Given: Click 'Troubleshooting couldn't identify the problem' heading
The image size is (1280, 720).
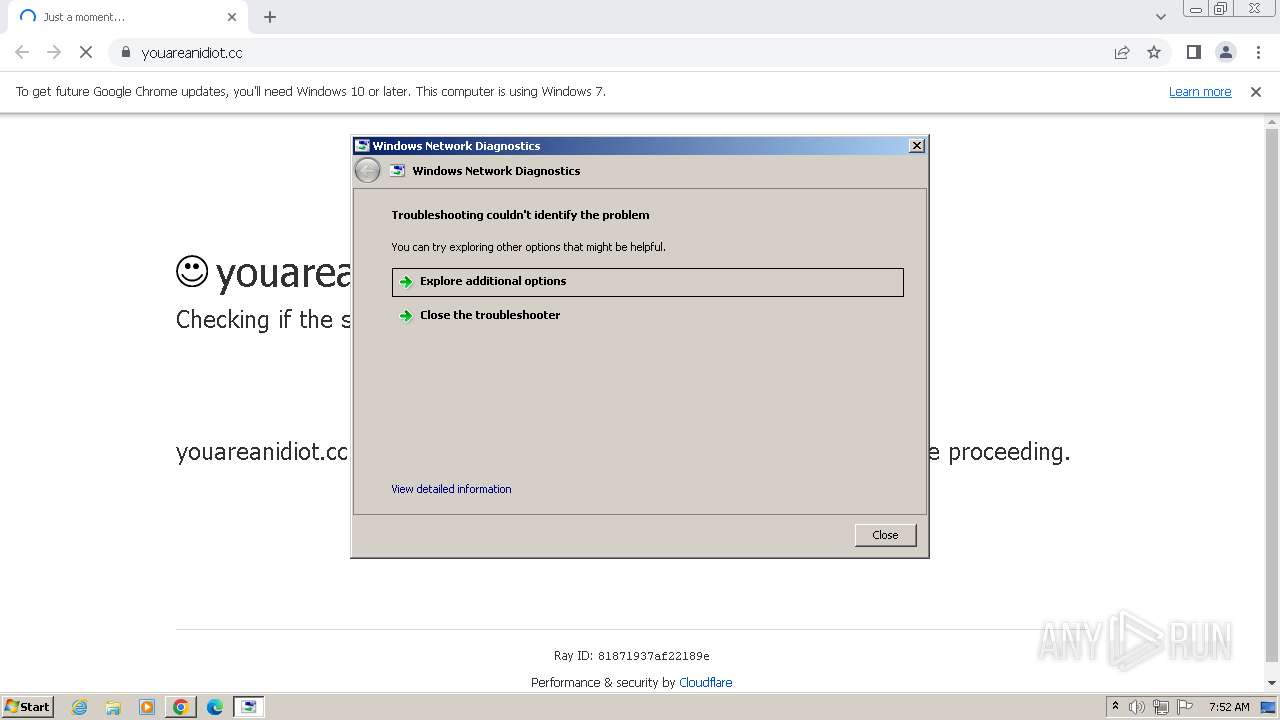Looking at the screenshot, I should pyautogui.click(x=520, y=215).
